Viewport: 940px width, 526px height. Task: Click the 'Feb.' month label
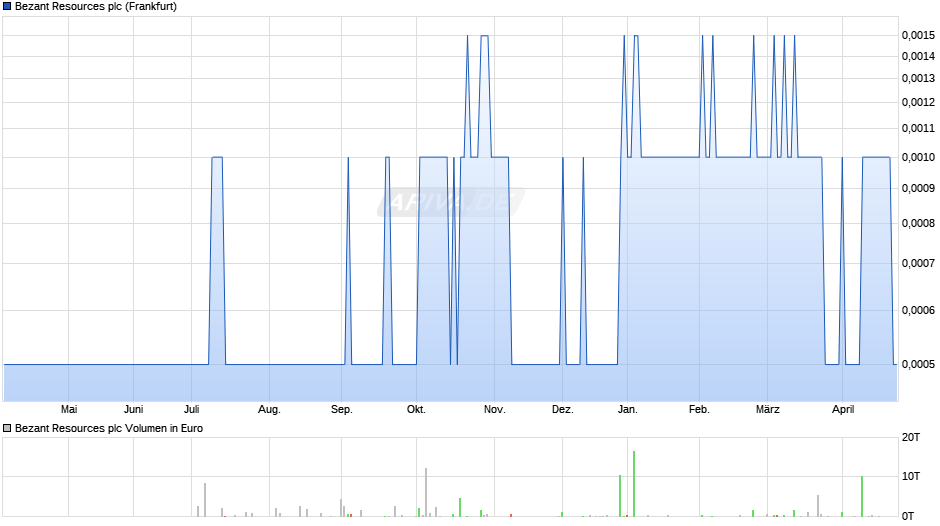[x=699, y=409]
